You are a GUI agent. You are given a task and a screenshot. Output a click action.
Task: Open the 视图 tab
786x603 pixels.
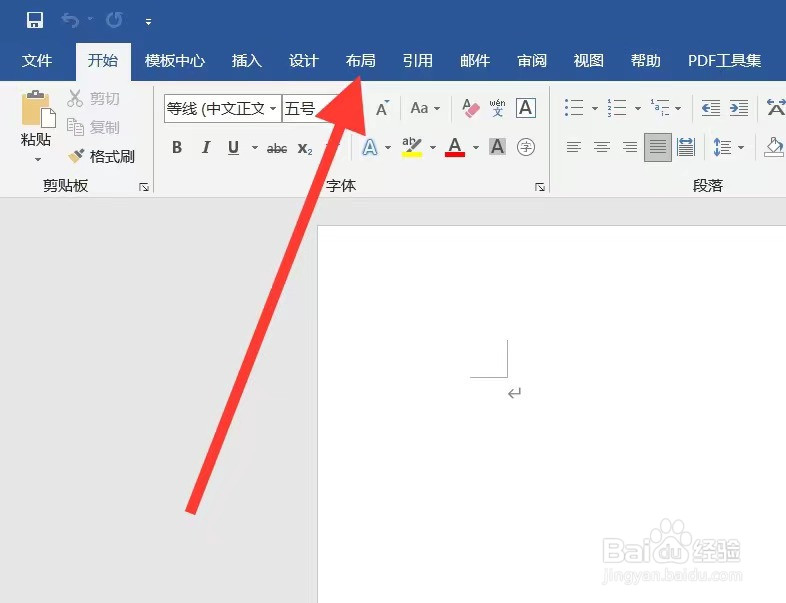click(588, 61)
